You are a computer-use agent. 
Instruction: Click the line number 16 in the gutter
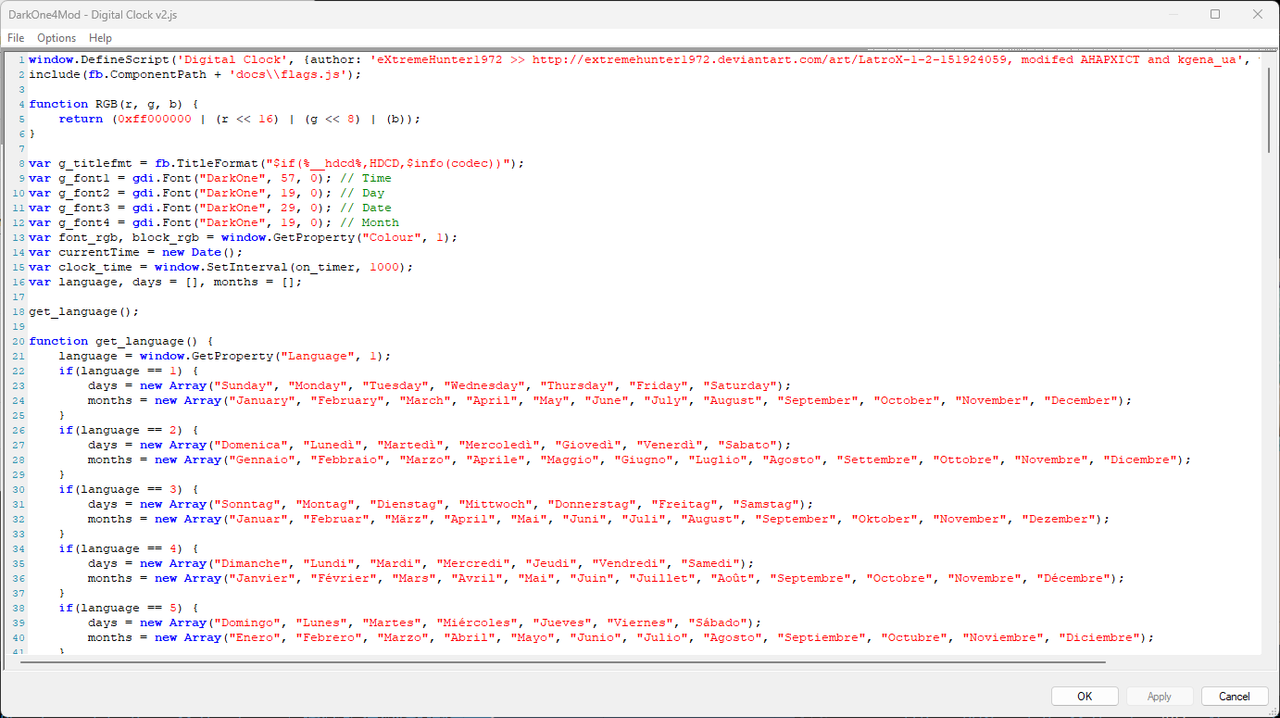(x=20, y=282)
